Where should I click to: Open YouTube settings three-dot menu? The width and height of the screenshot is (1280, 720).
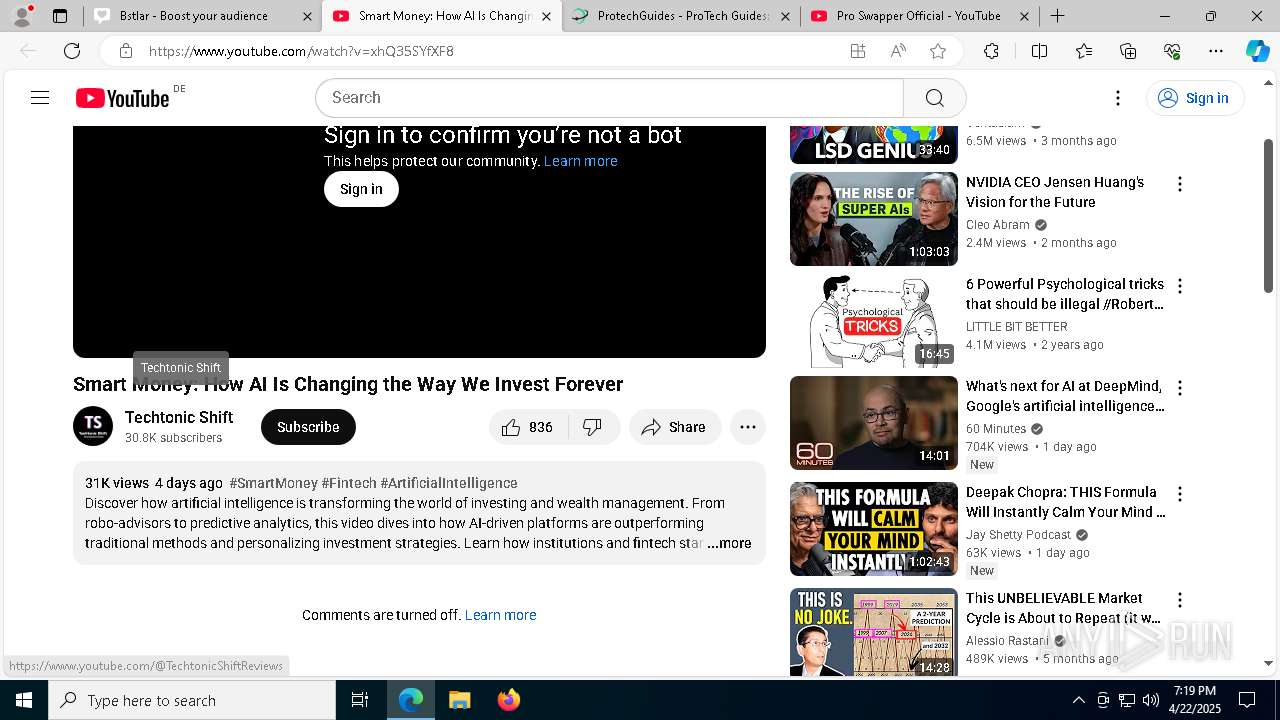coord(1118,98)
